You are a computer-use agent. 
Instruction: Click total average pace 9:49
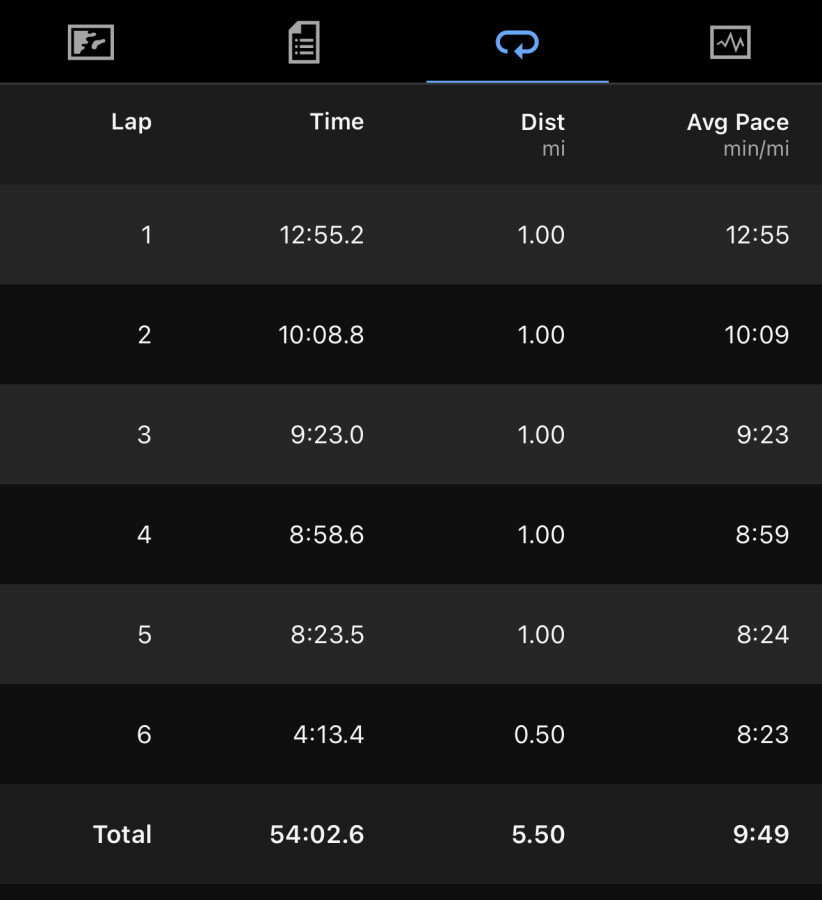click(x=761, y=834)
